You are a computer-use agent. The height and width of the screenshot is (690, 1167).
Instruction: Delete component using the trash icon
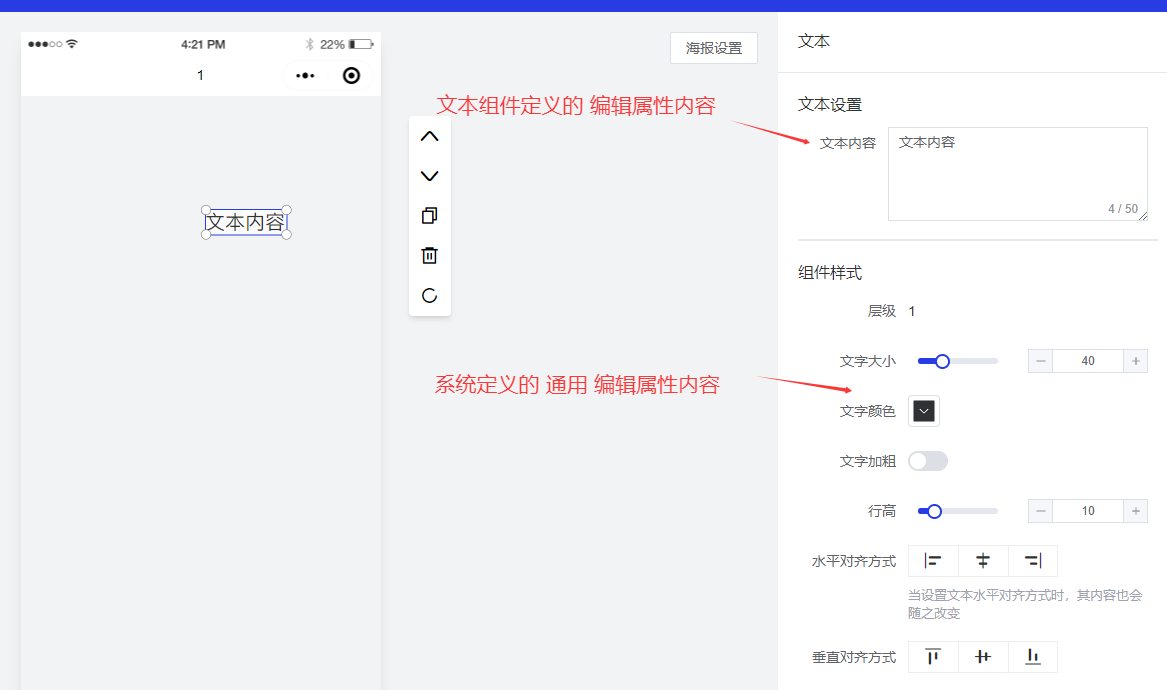(430, 256)
